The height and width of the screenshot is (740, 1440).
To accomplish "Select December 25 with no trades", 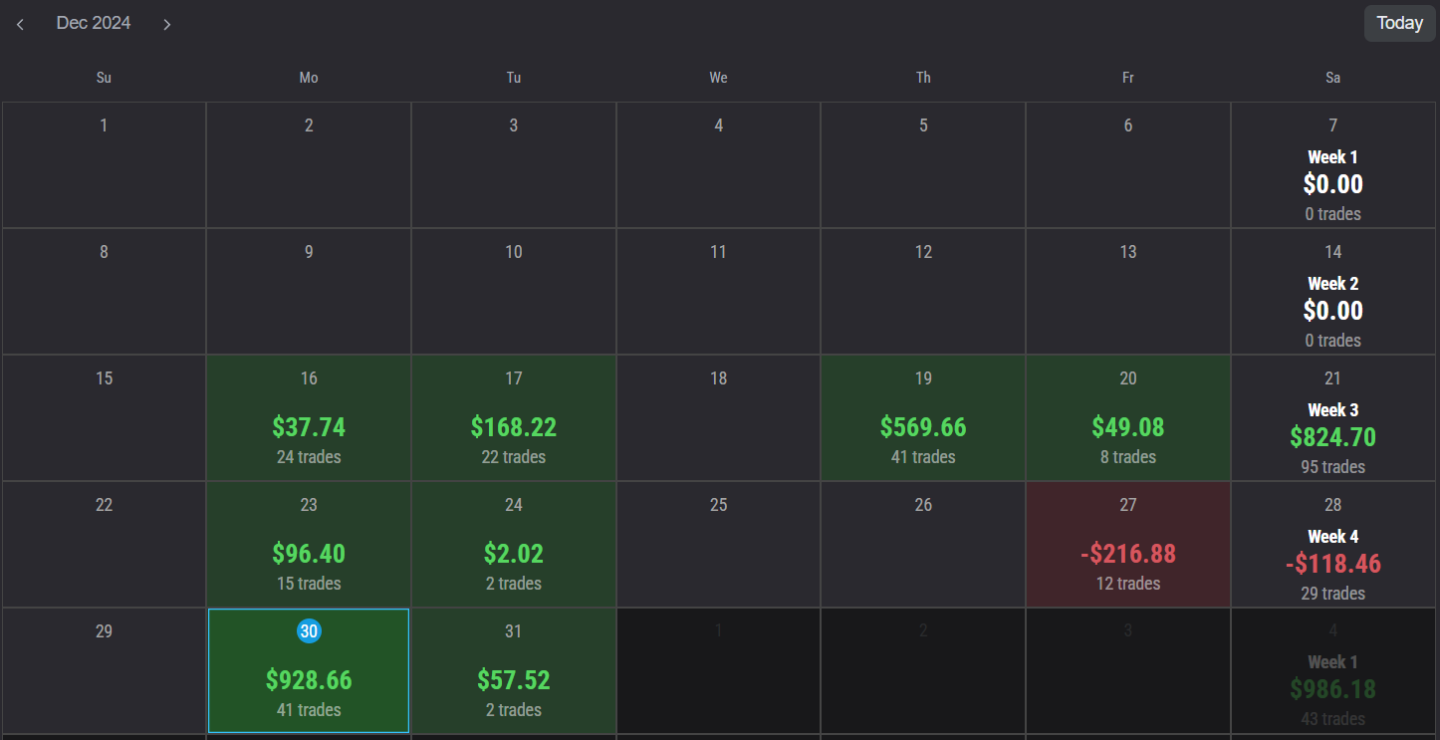I will coord(718,544).
